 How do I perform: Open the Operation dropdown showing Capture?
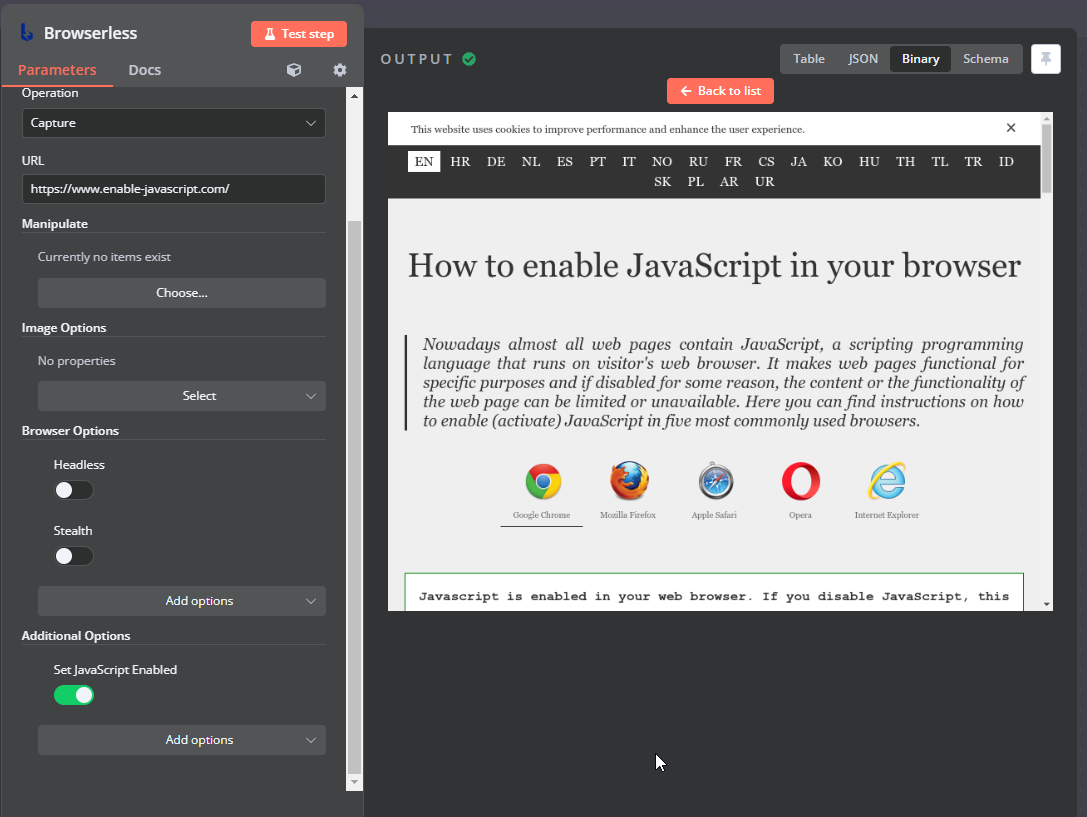pyautogui.click(x=174, y=123)
